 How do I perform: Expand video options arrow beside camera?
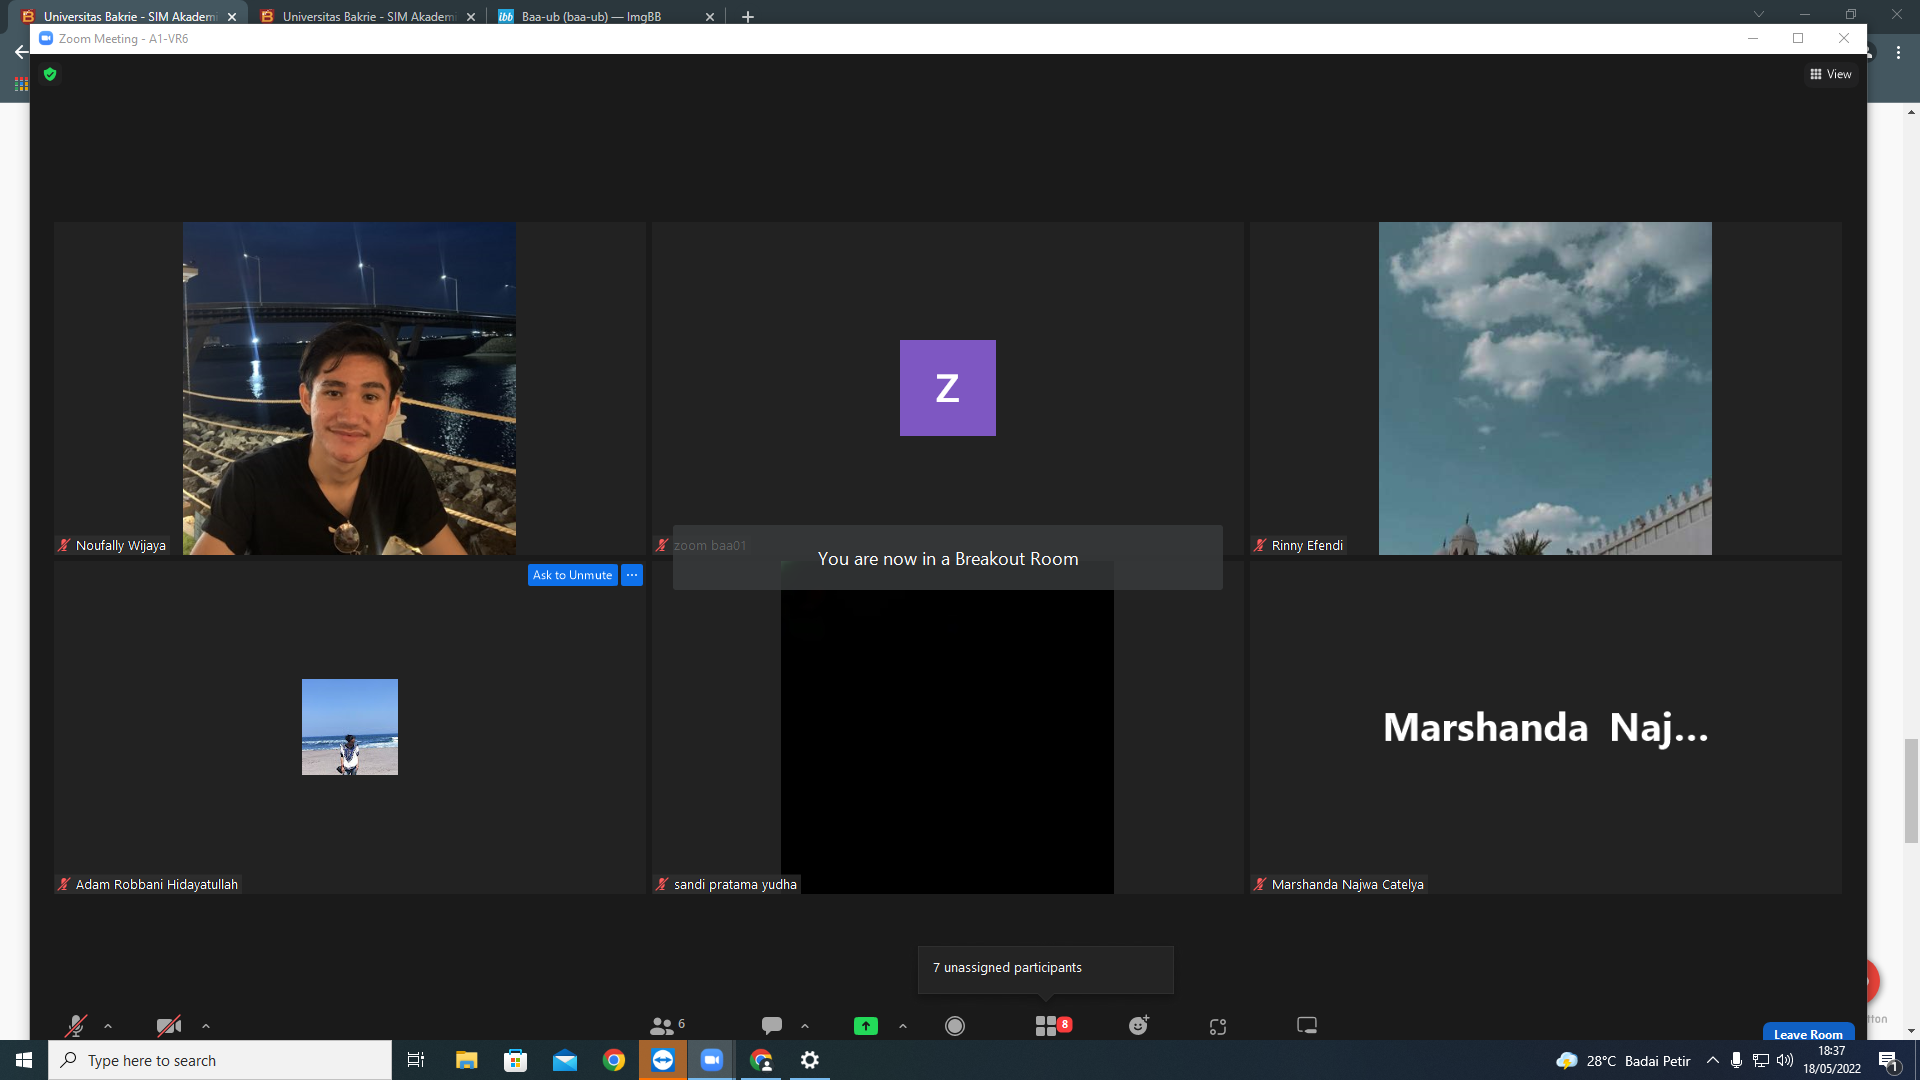click(x=206, y=1026)
